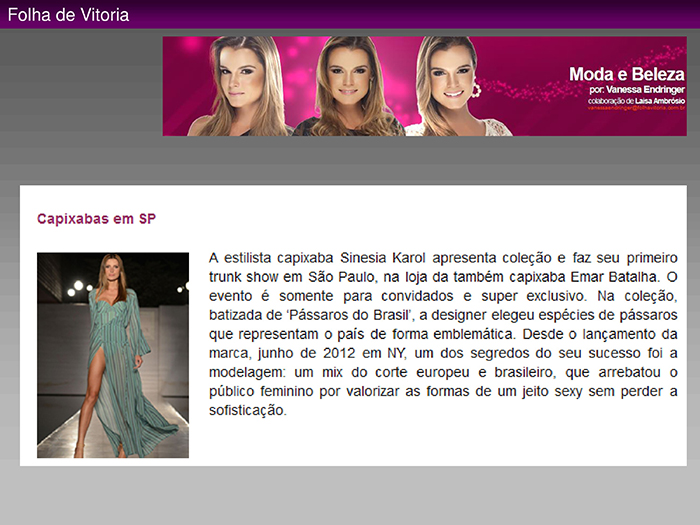Click the Folha de Vitoria header title
This screenshot has height=525, width=700.
pyautogui.click(x=68, y=15)
